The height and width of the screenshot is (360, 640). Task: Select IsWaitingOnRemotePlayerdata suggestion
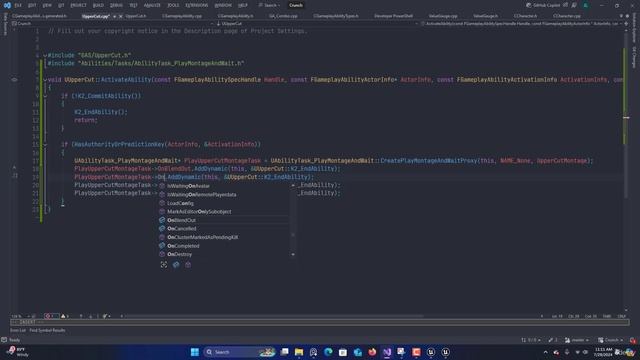[224, 194]
